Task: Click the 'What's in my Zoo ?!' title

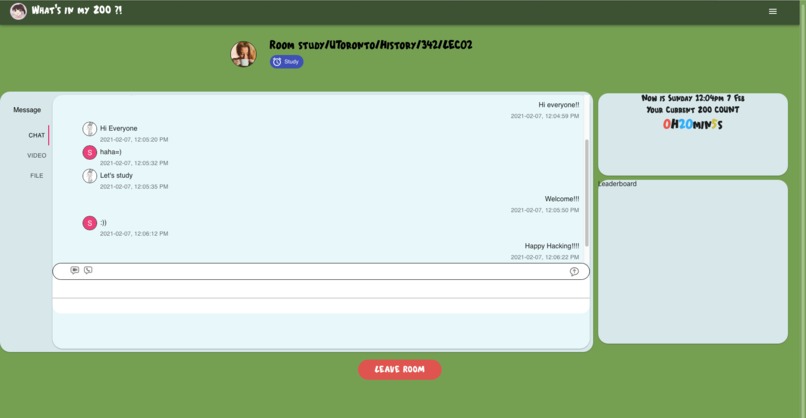Action: pyautogui.click(x=77, y=10)
